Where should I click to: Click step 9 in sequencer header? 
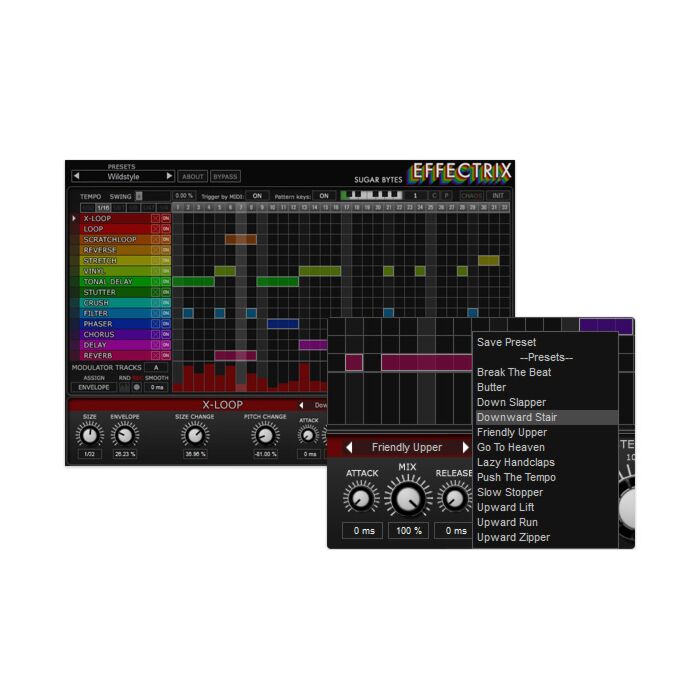tap(262, 208)
